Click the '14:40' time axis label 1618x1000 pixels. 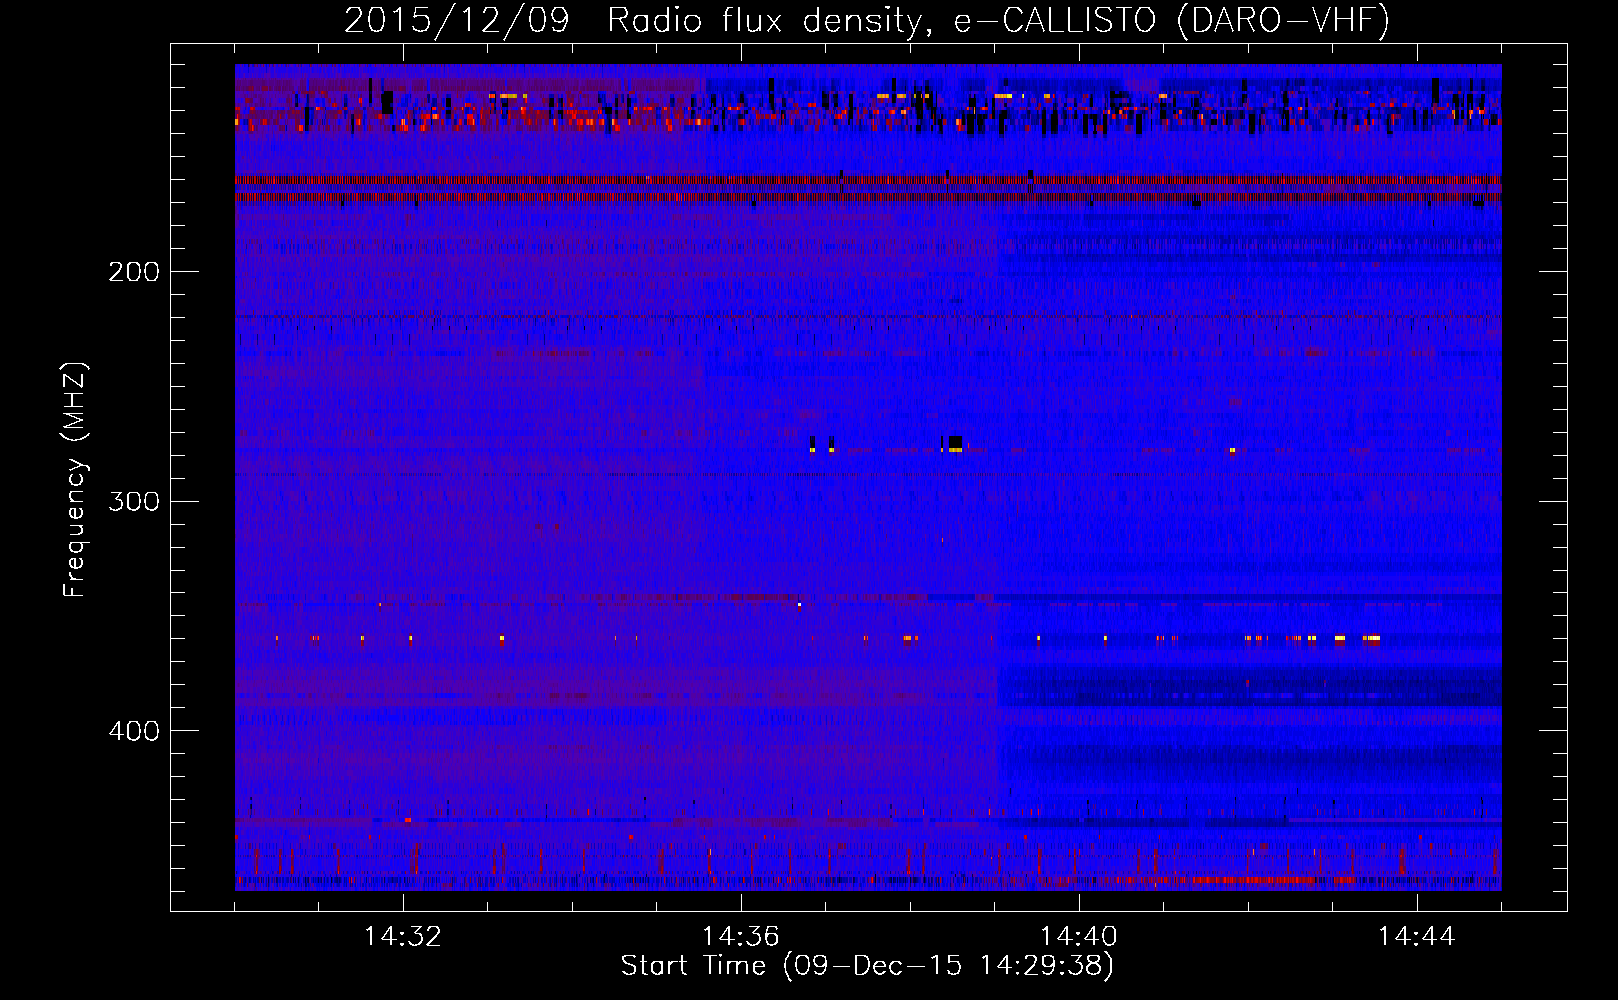pos(1078,937)
